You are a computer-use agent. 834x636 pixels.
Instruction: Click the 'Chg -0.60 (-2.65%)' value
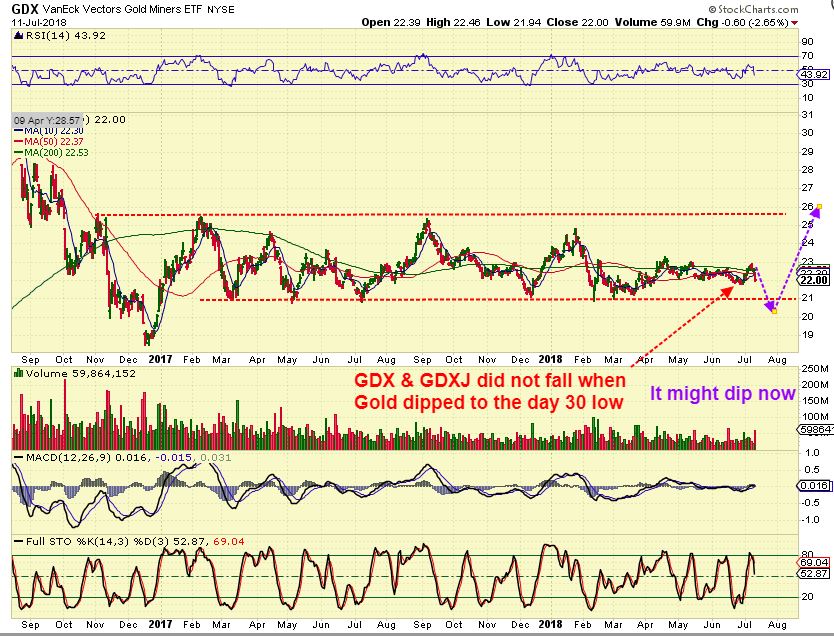point(743,22)
